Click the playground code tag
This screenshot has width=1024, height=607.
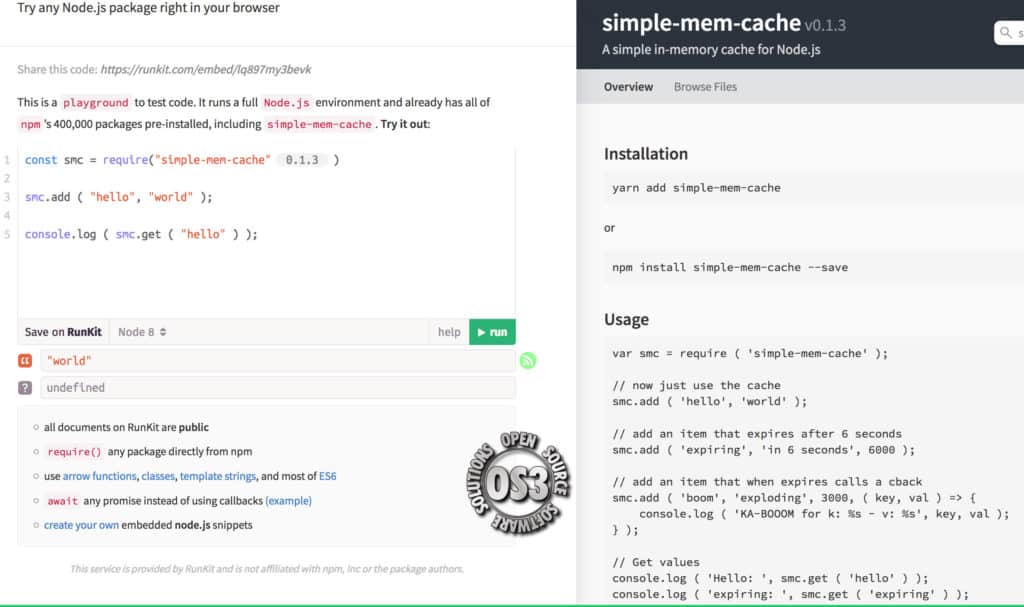click(95, 103)
